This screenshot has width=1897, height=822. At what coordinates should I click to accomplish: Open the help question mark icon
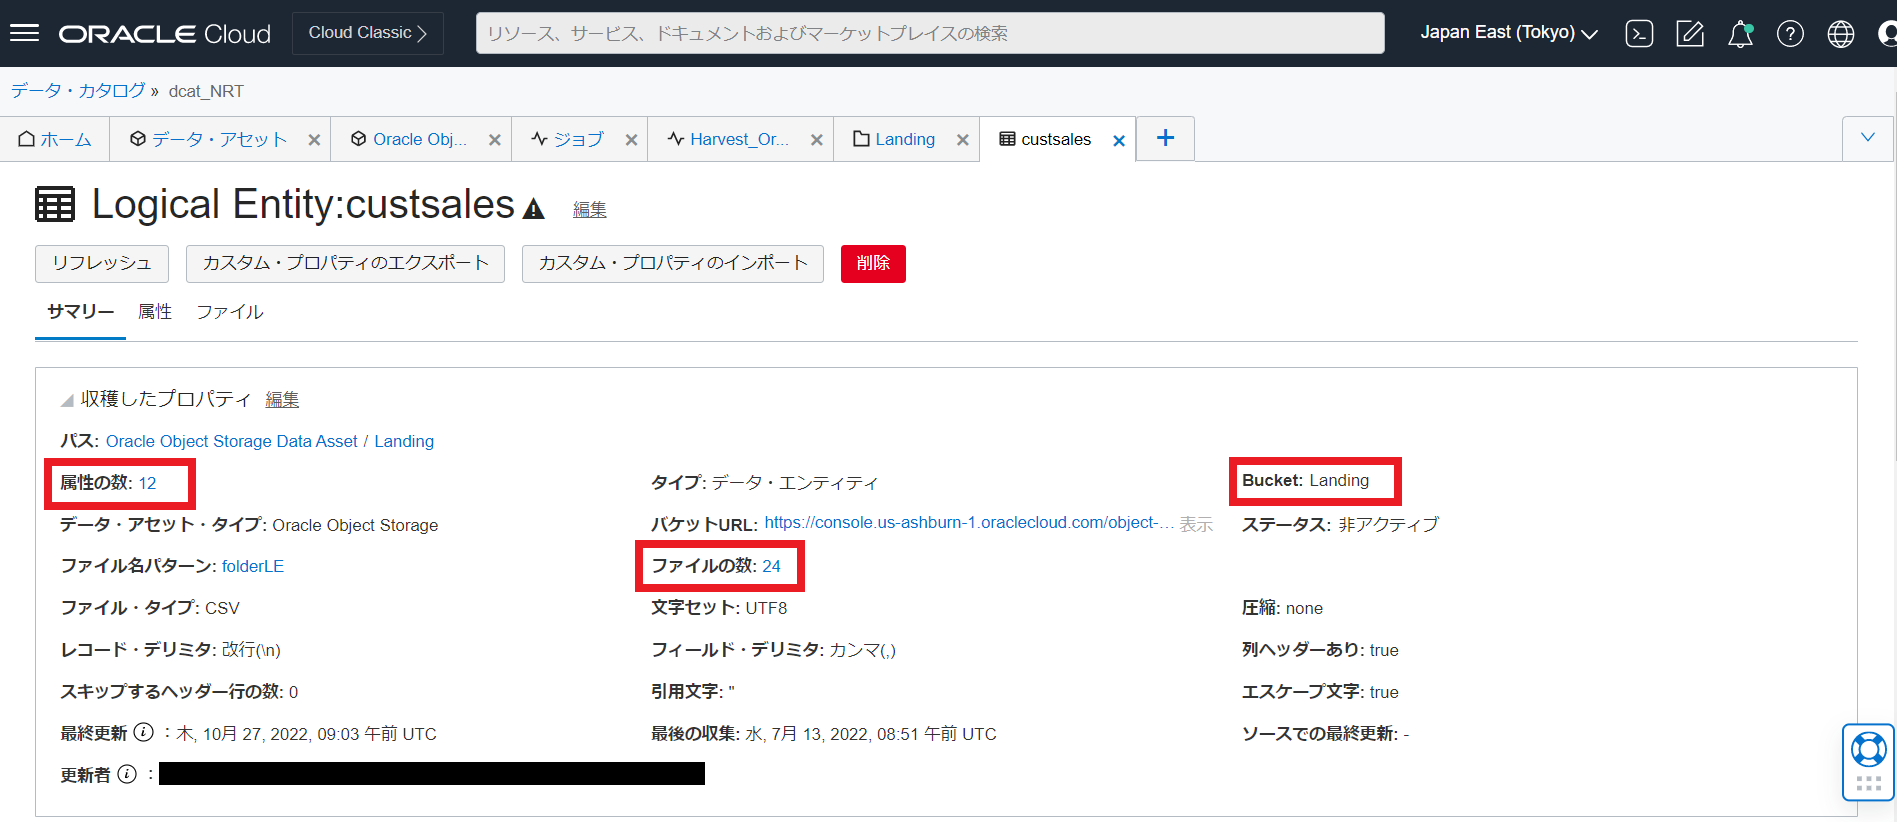tap(1790, 34)
